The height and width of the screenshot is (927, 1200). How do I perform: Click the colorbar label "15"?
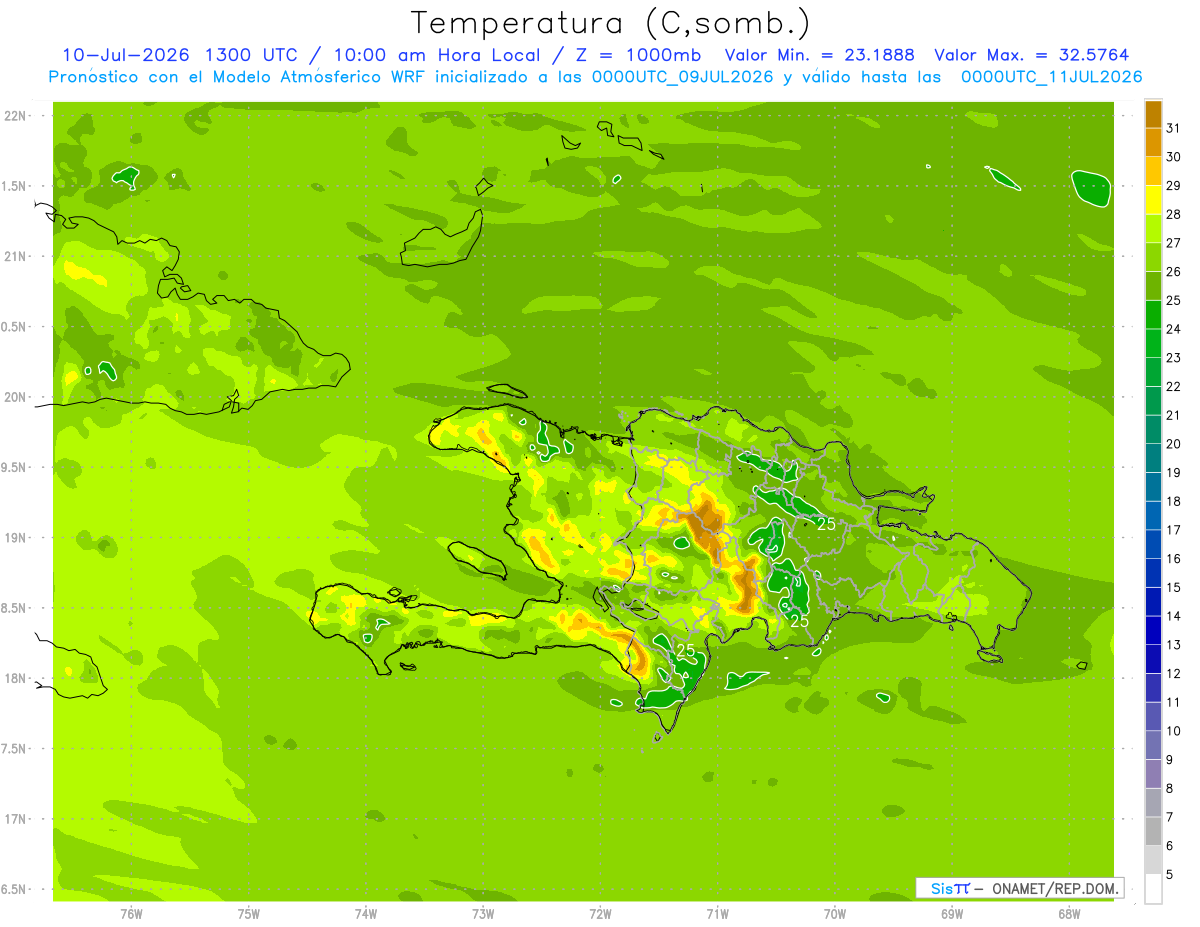point(1174,587)
